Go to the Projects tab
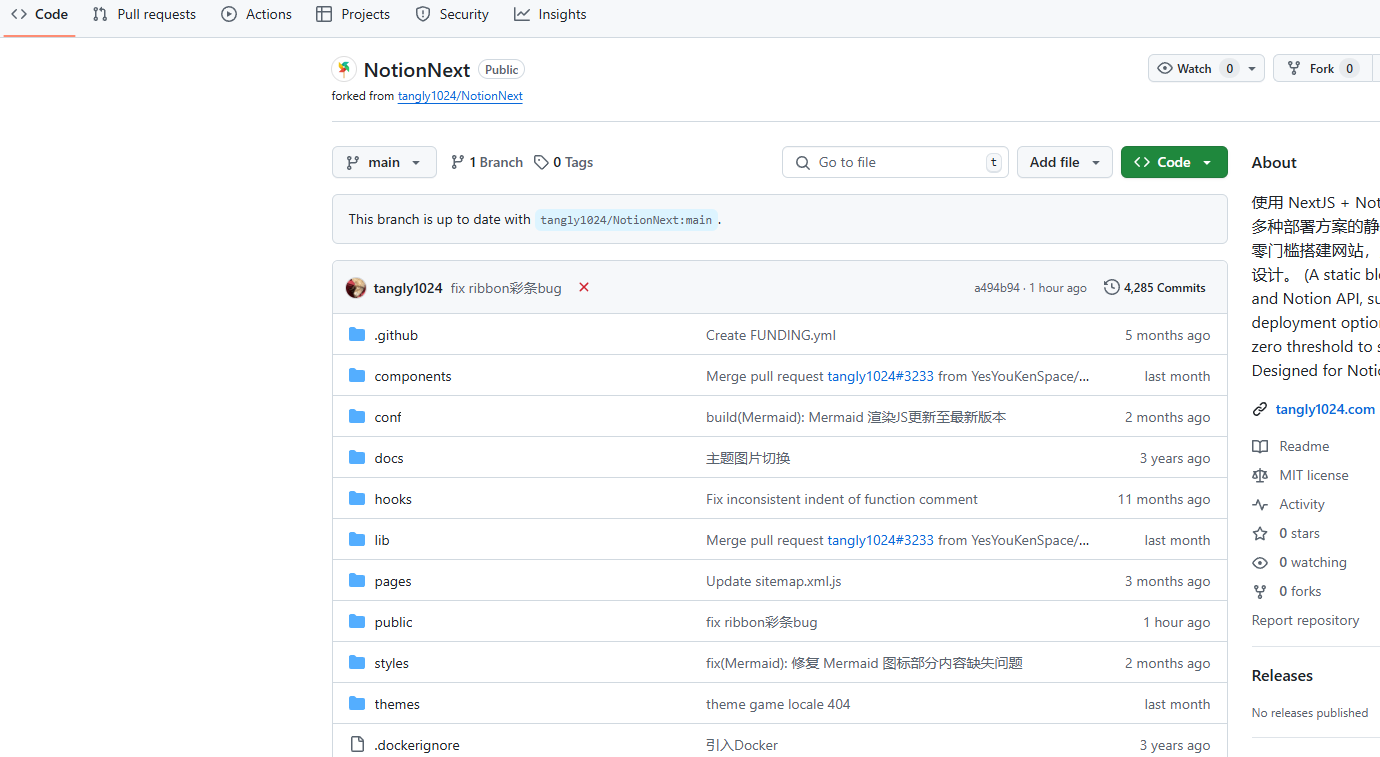1380x757 pixels. point(353,15)
